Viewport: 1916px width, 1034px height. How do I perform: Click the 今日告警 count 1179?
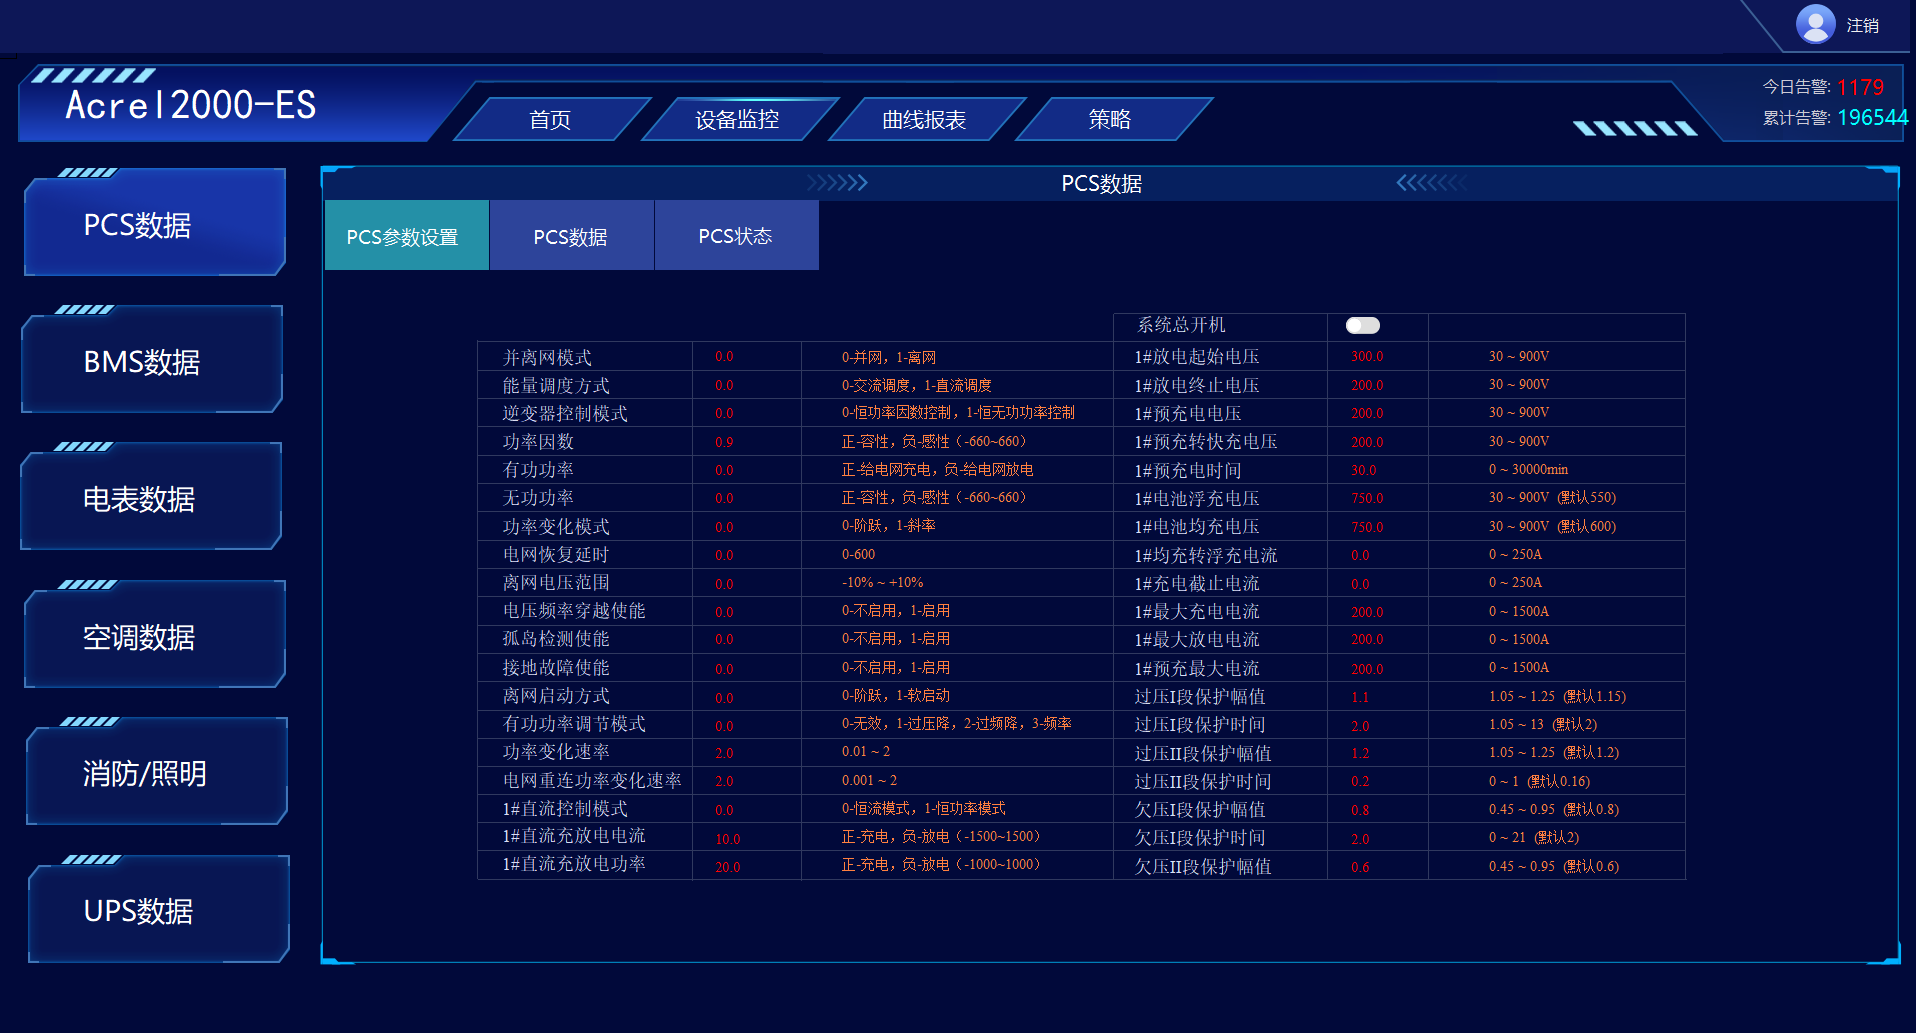click(1859, 87)
